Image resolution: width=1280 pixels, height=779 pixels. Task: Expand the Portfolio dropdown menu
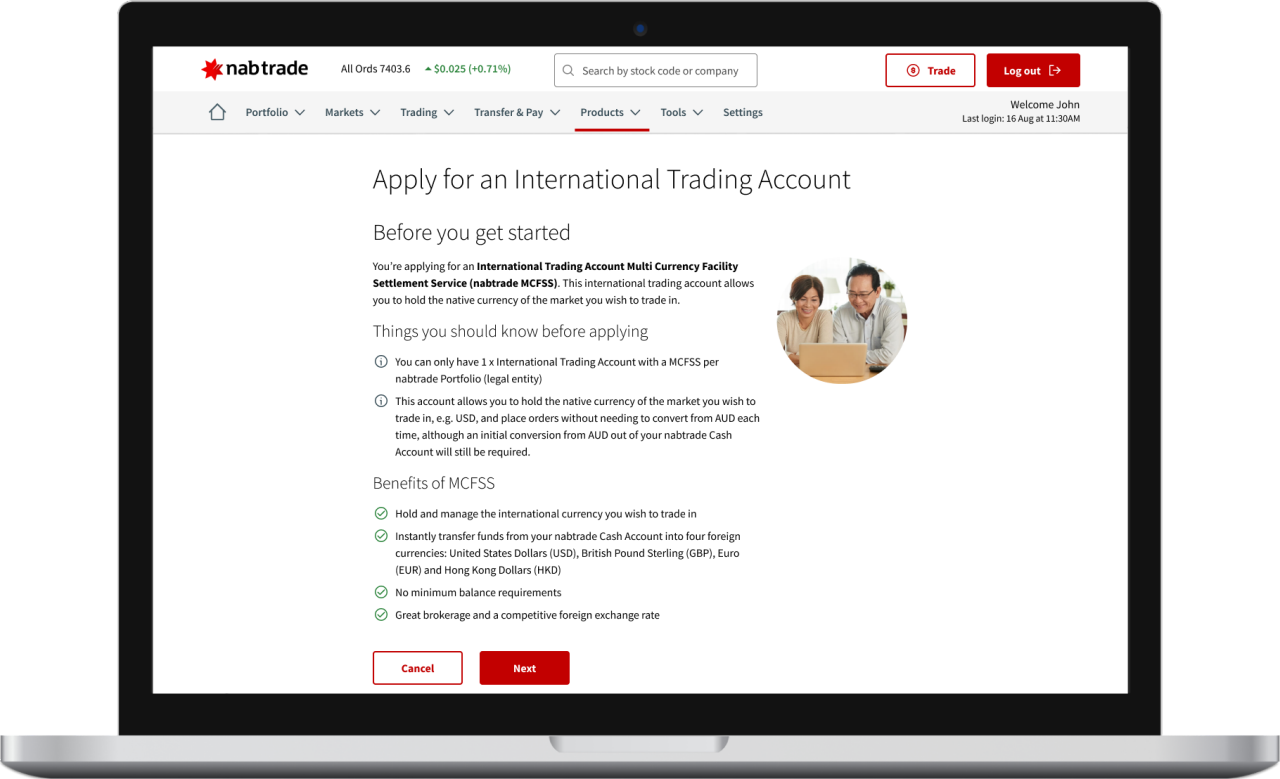[275, 113]
